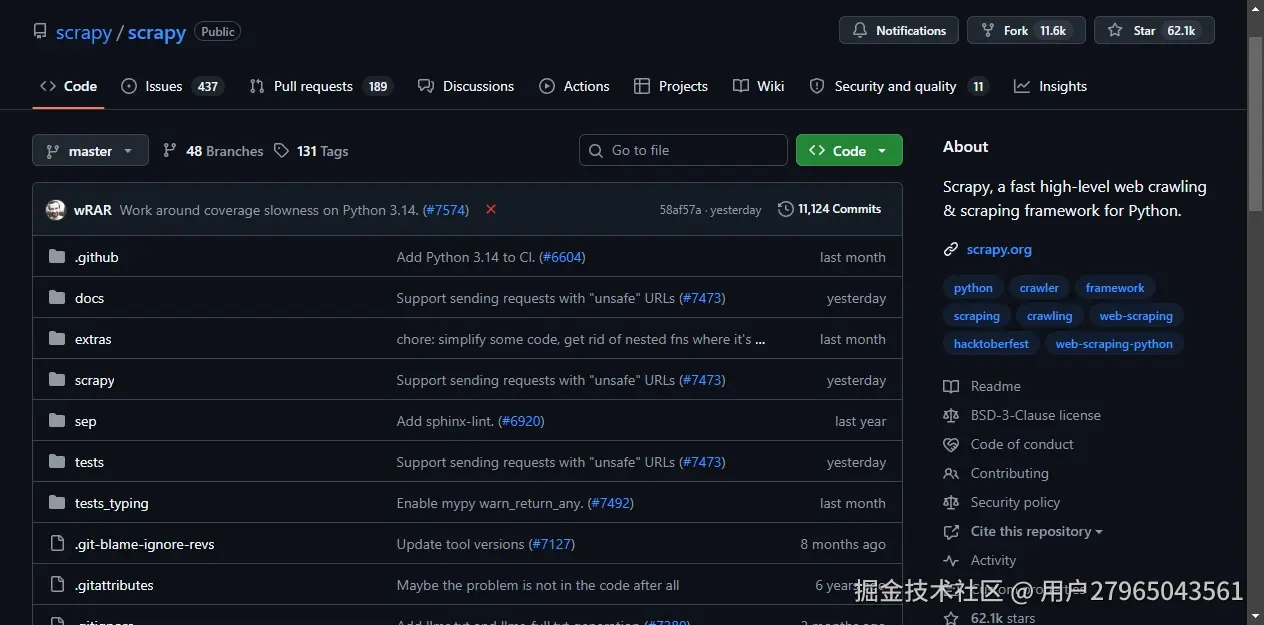Open the master branch dropdown
The image size is (1264, 625).
[90, 150]
